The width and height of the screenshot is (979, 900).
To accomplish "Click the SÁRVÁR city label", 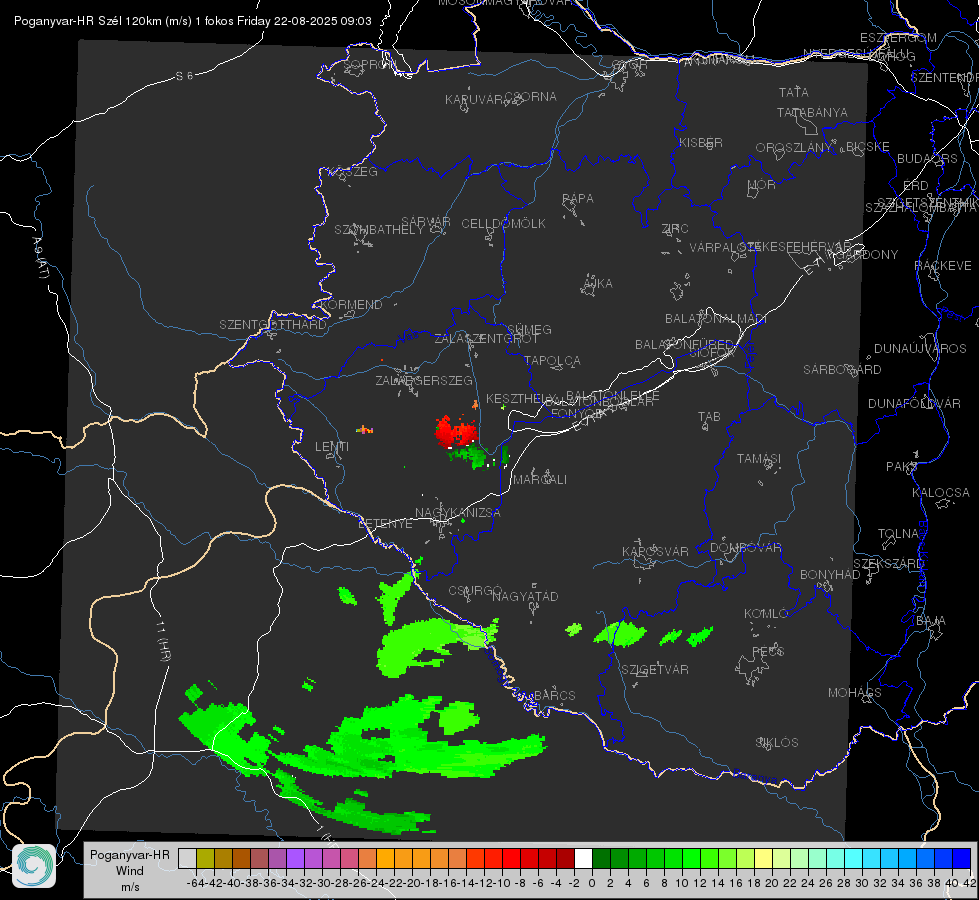I will point(426,222).
